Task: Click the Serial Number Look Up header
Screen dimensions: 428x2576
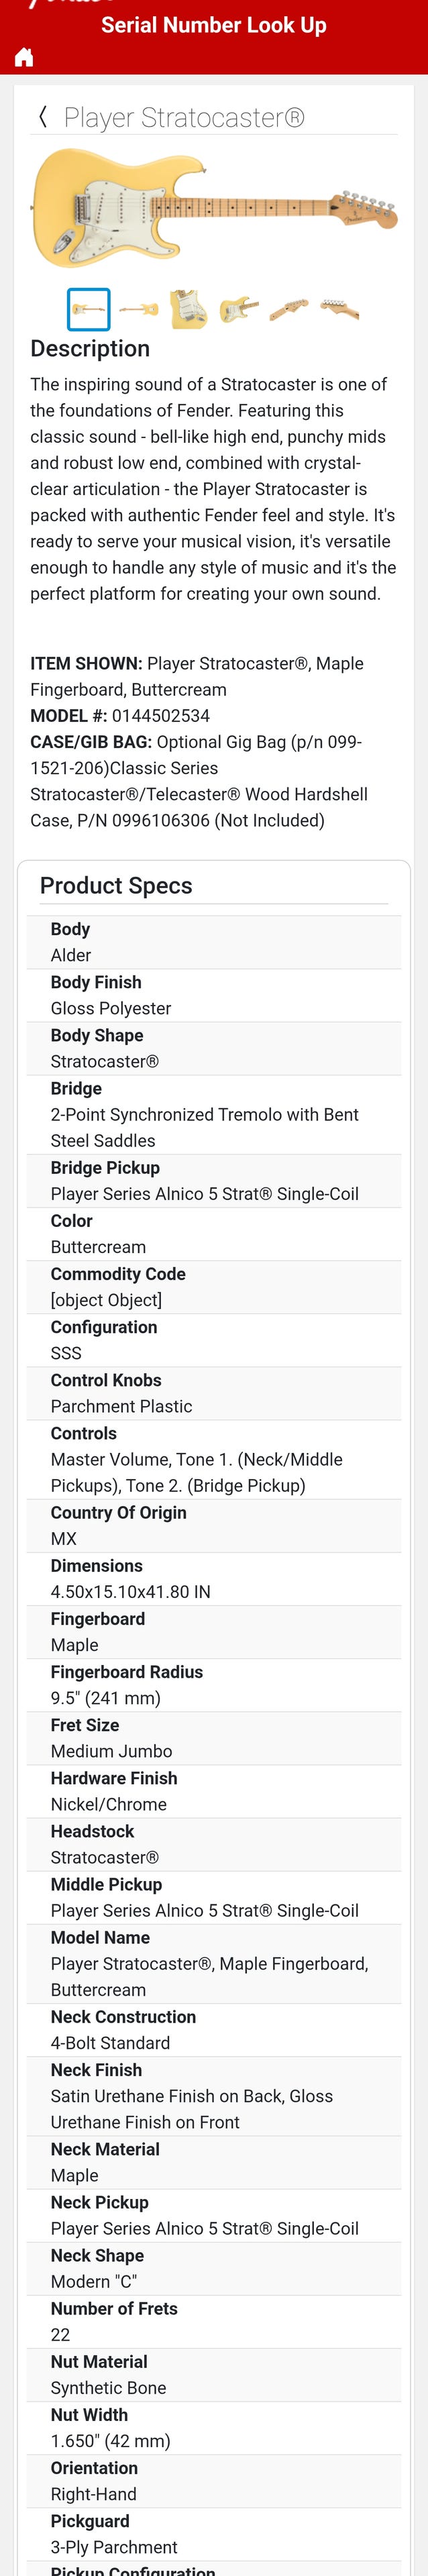Action: pos(214,25)
